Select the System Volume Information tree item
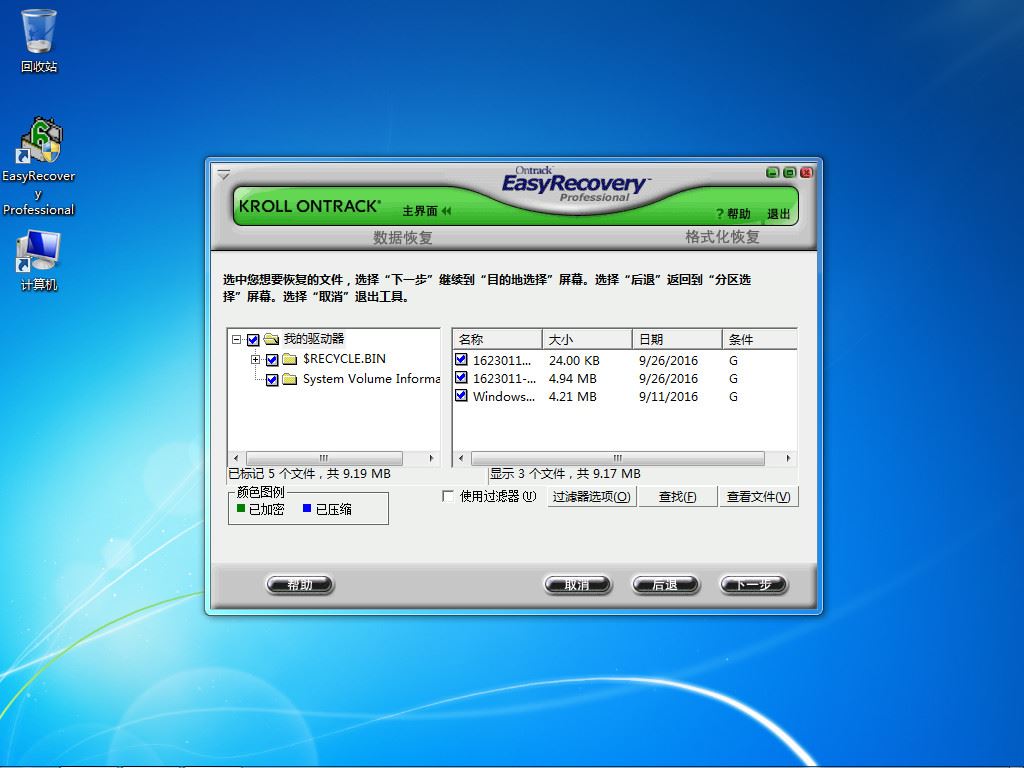The image size is (1024, 768). [x=371, y=379]
